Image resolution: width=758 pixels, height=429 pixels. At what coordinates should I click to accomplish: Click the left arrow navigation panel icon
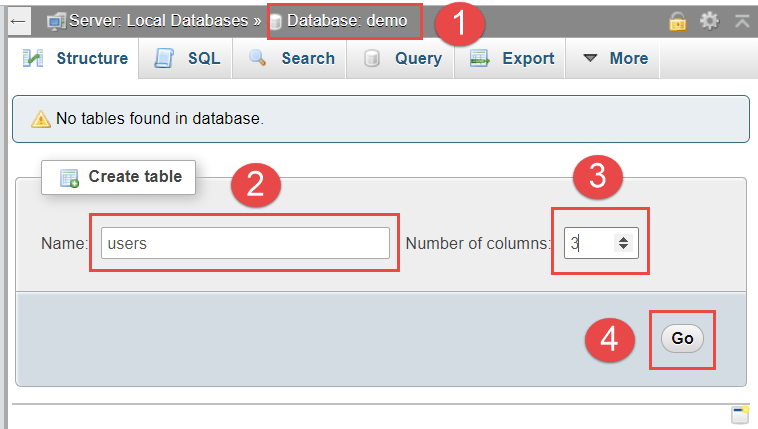tap(17, 20)
